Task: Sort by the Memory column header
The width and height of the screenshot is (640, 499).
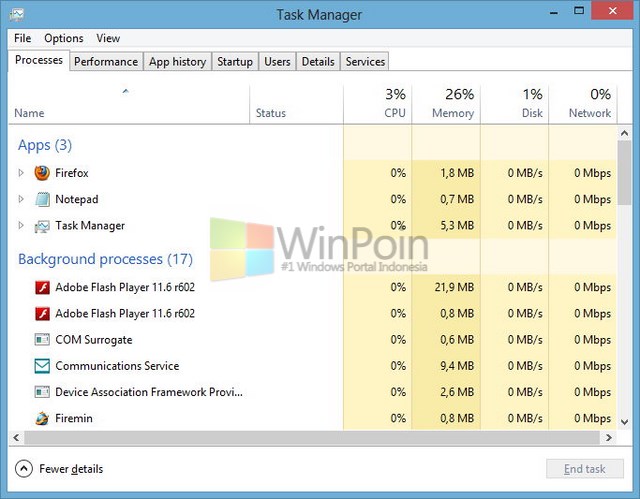Action: [446, 104]
